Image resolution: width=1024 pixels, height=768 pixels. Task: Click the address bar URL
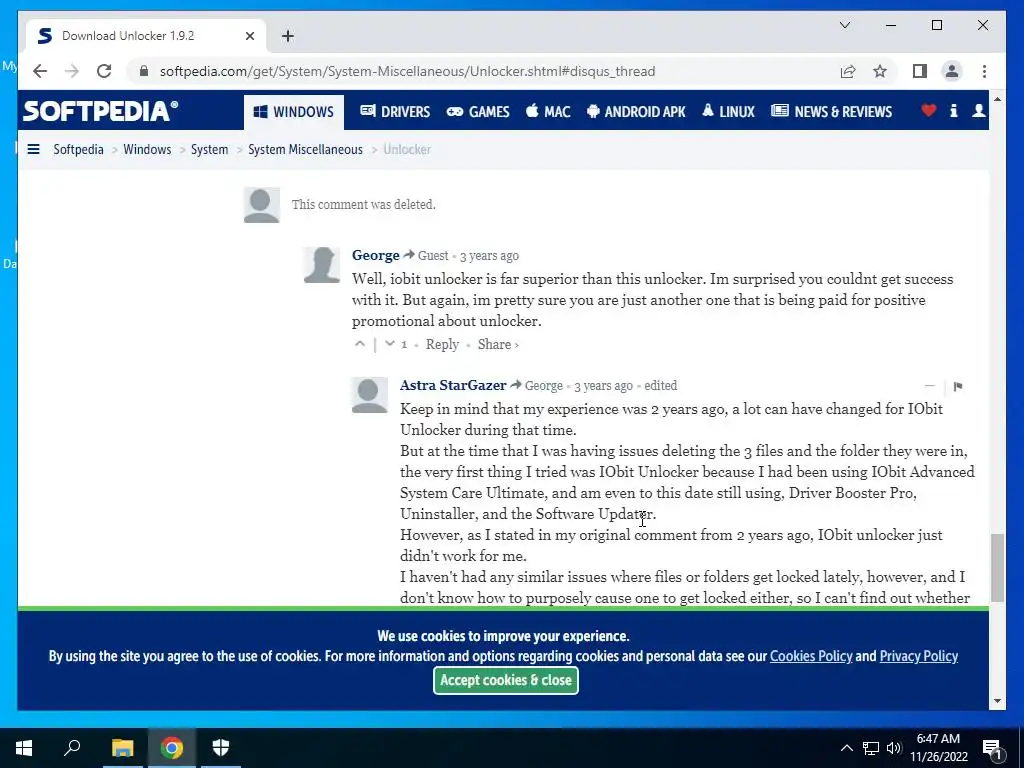[x=408, y=71]
